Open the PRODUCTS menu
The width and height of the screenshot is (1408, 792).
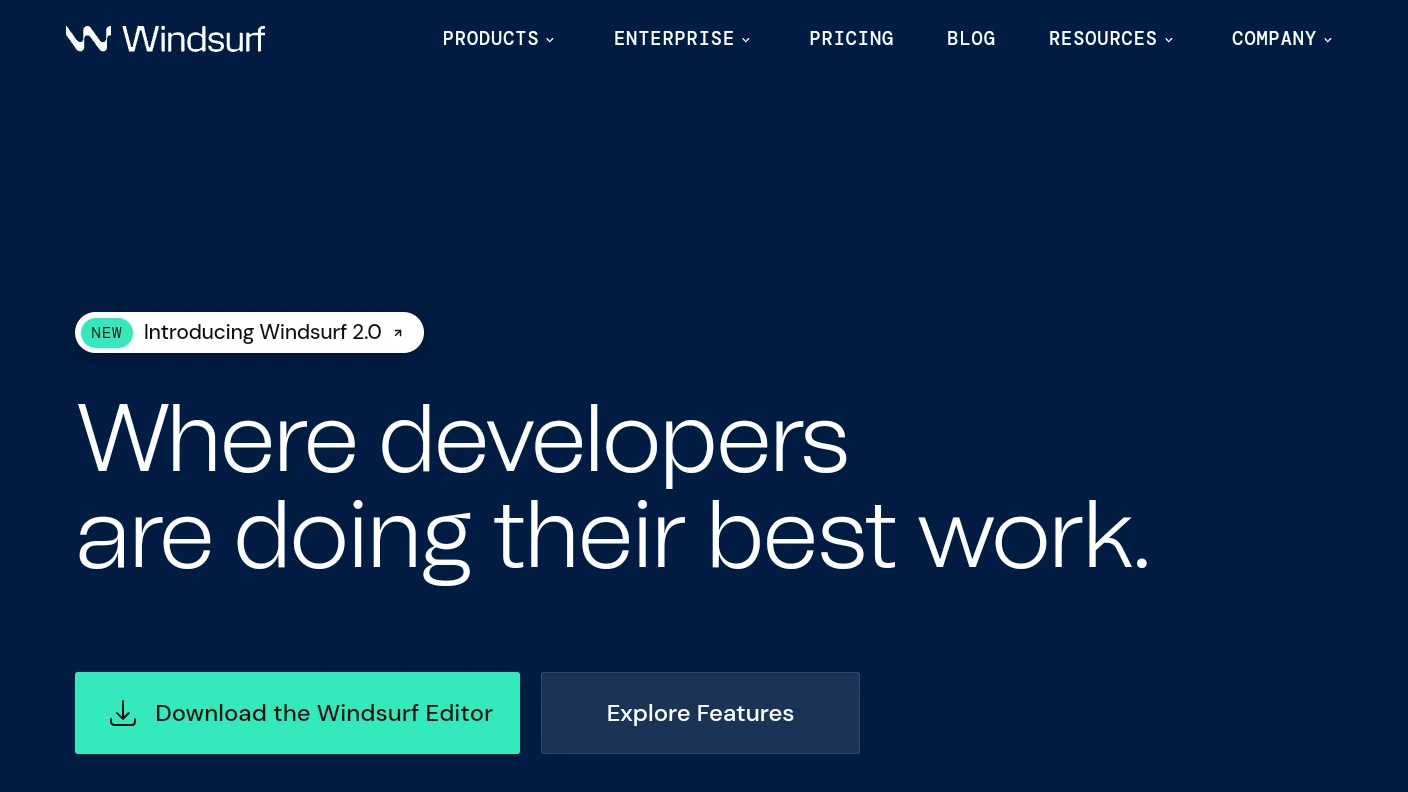click(499, 39)
